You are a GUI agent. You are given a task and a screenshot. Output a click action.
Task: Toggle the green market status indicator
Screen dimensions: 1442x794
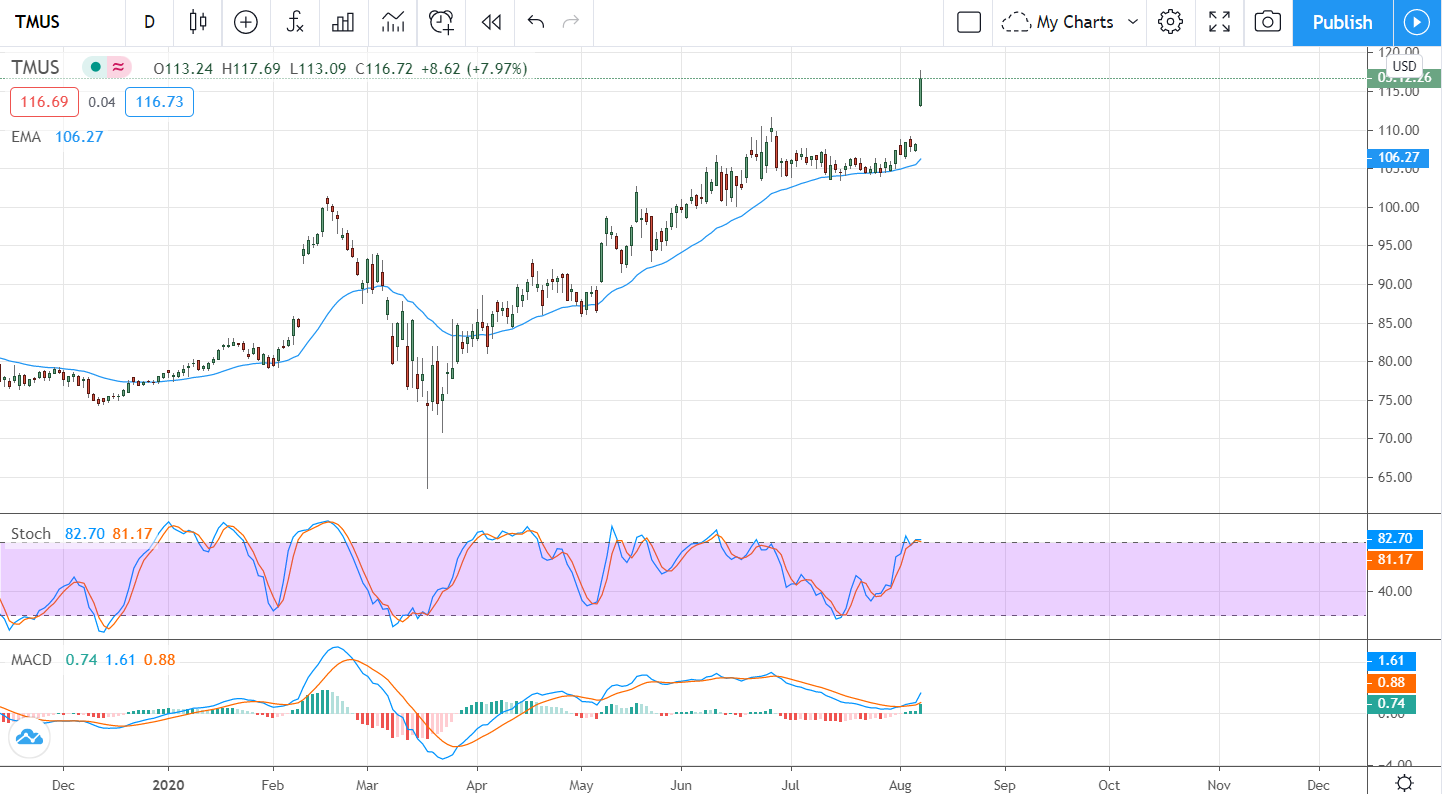click(x=96, y=67)
